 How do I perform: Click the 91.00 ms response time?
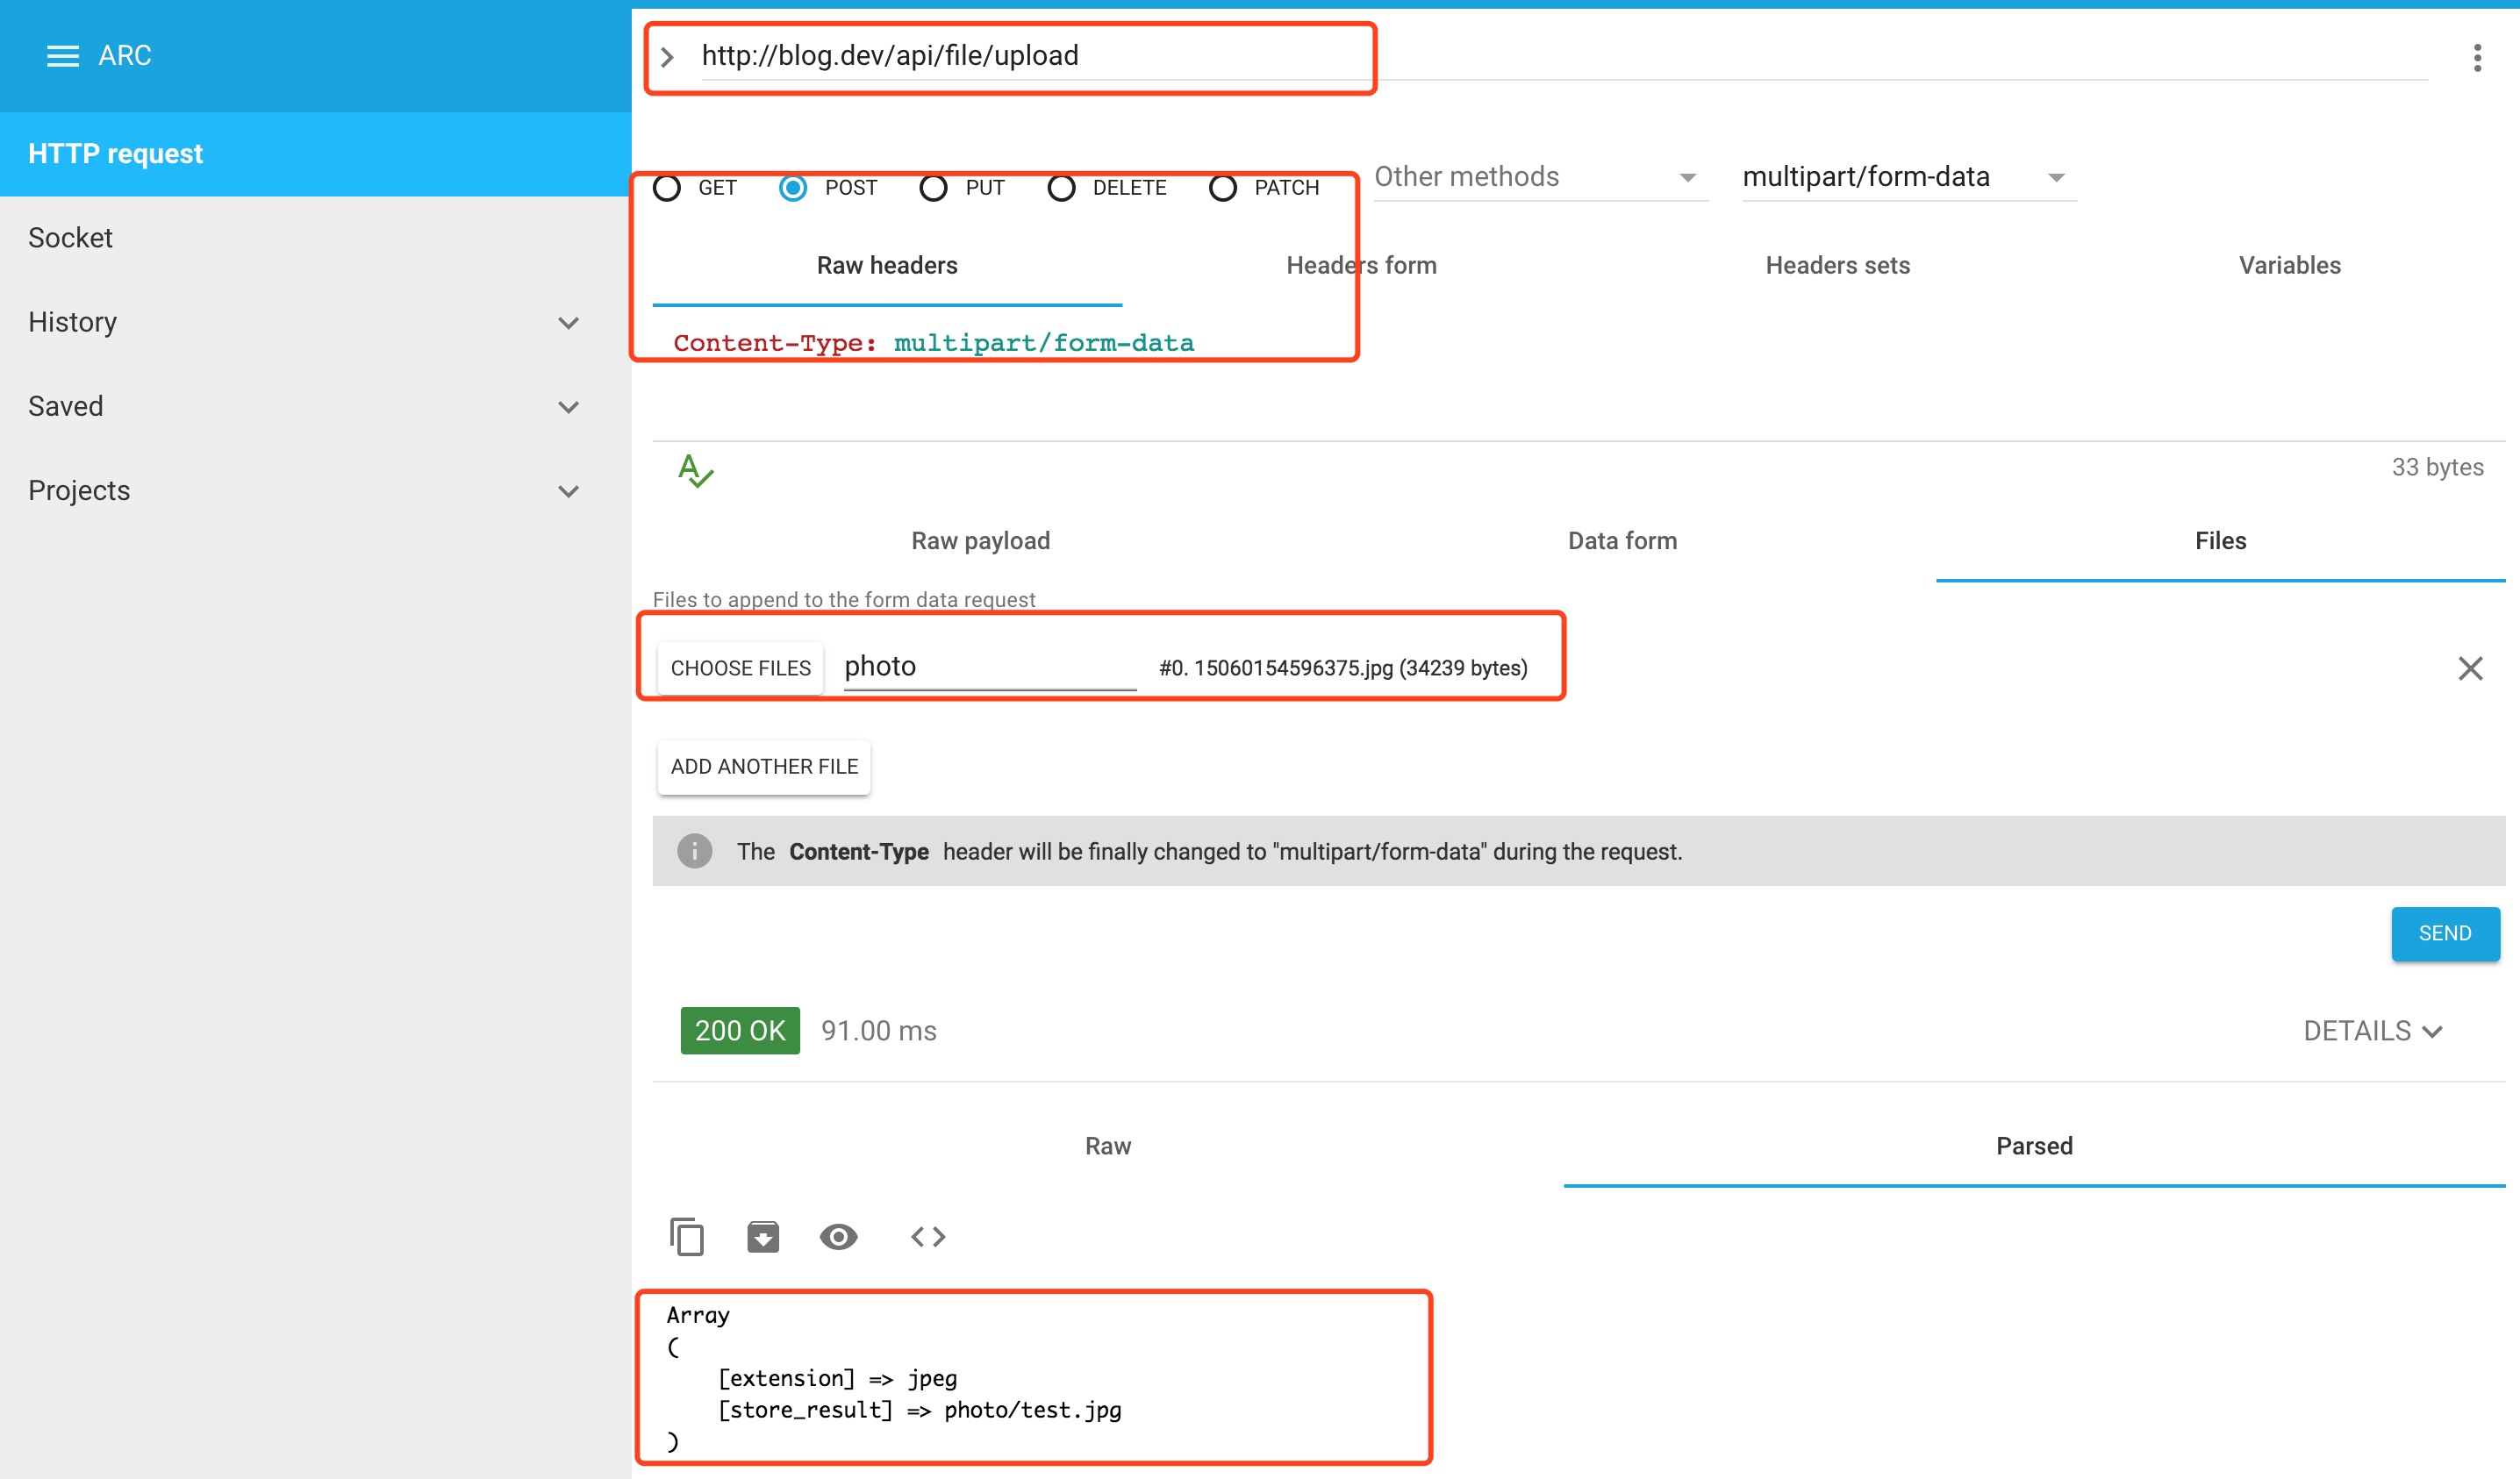point(878,1031)
